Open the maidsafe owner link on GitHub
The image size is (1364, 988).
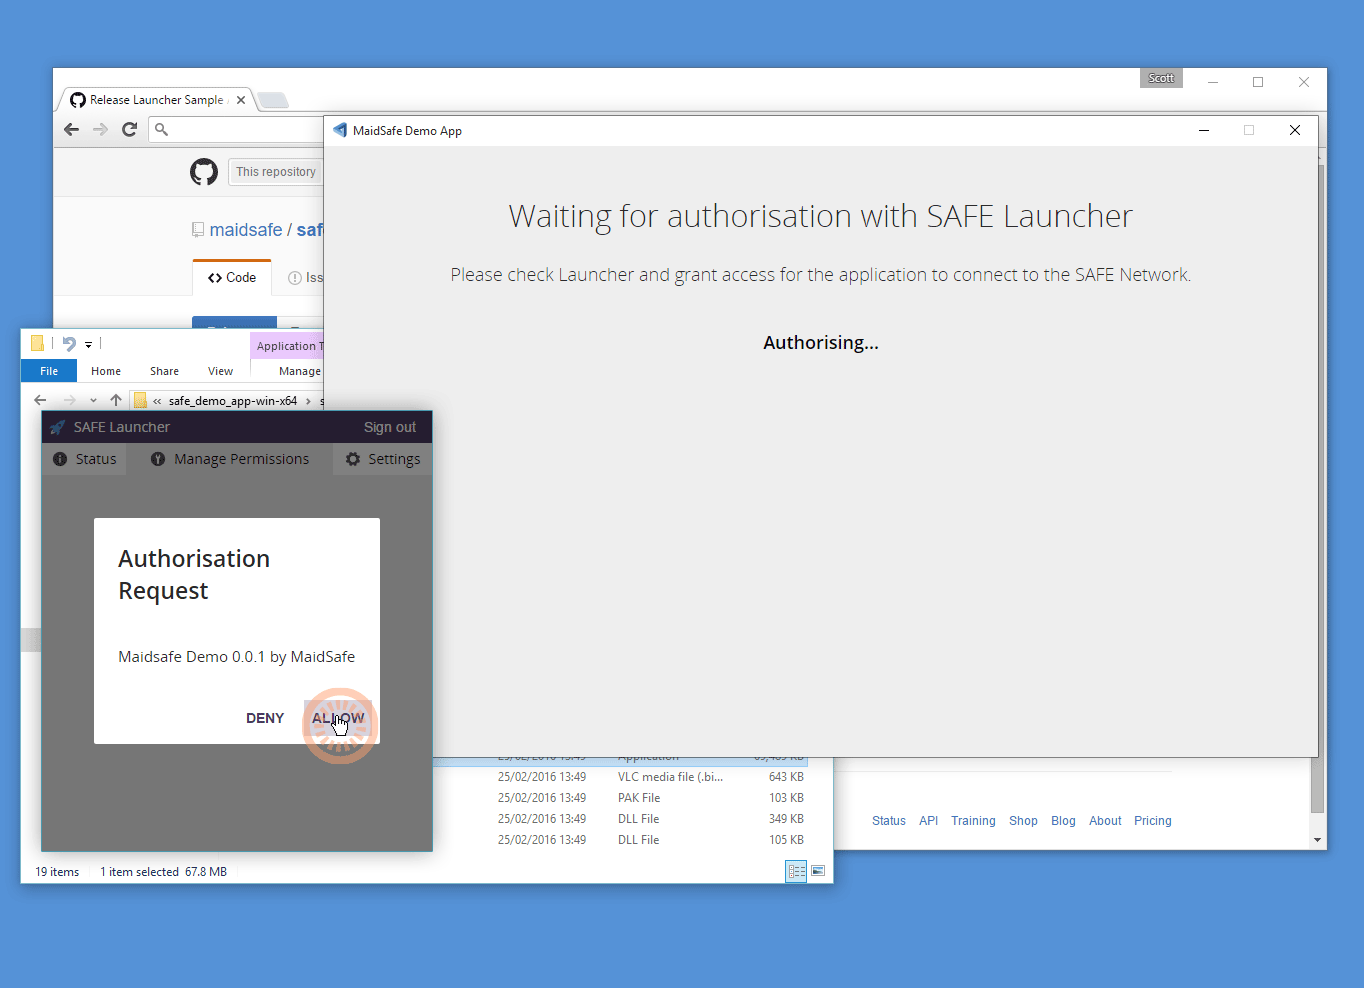pyautogui.click(x=246, y=230)
